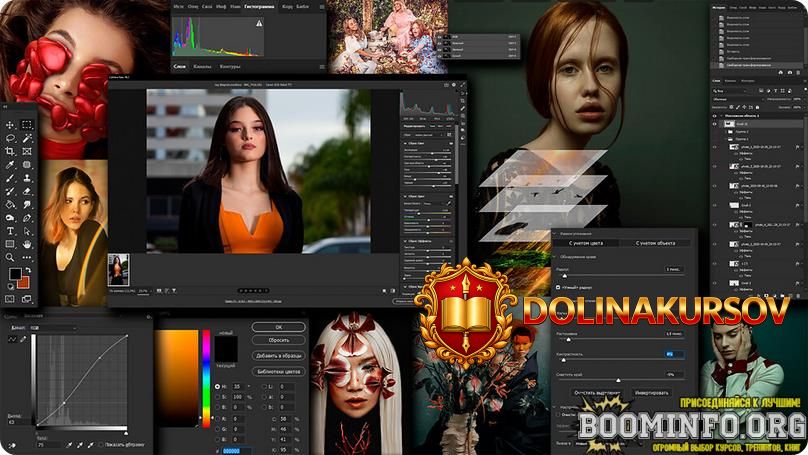Enable the Показать обтравку checkbox

[x=100, y=444]
